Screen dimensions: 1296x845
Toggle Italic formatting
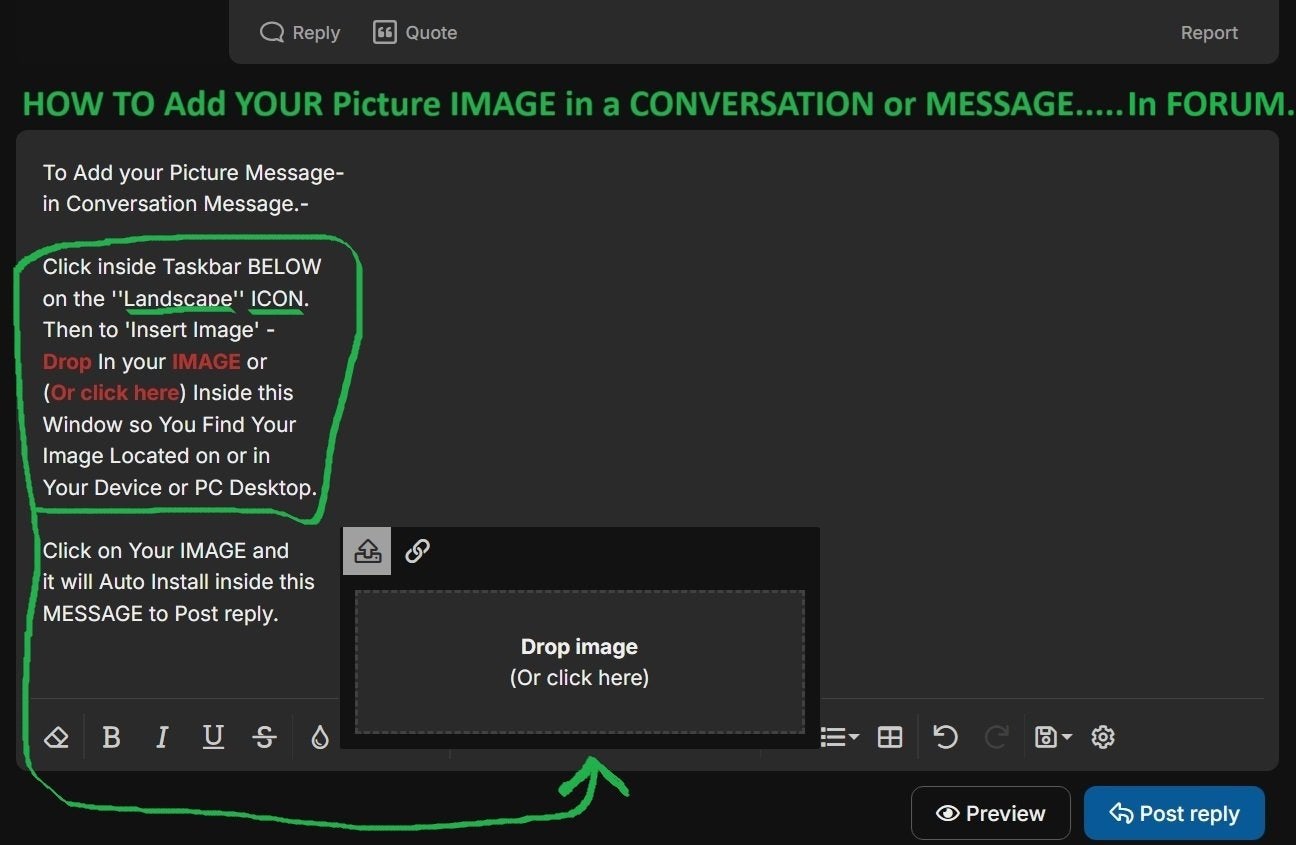click(x=162, y=738)
